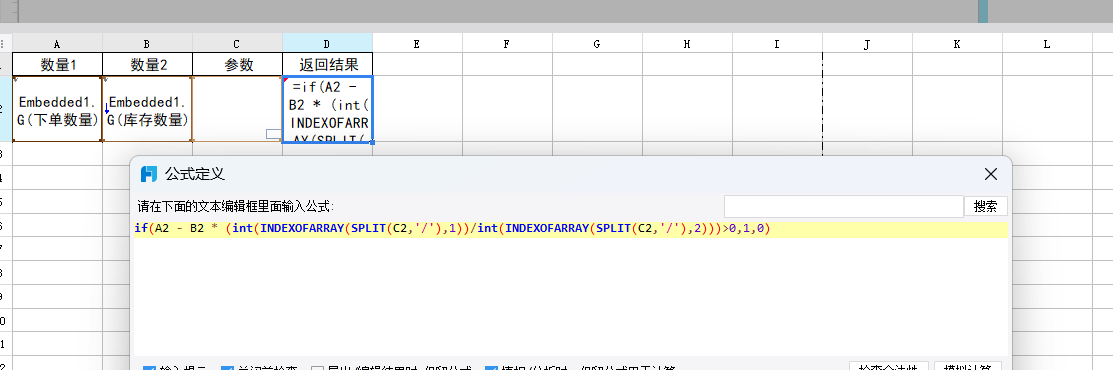Select column K header
The image size is (1113, 370).
(958, 43)
